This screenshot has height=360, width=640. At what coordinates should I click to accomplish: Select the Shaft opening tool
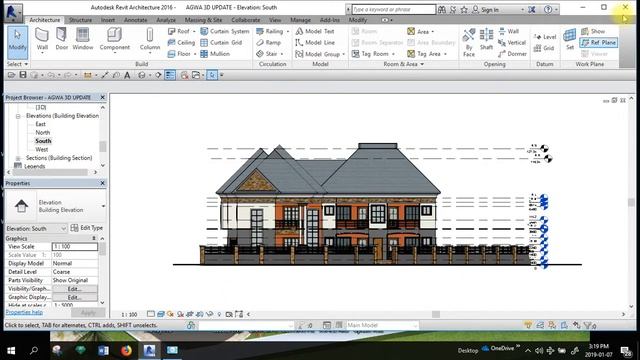point(486,40)
